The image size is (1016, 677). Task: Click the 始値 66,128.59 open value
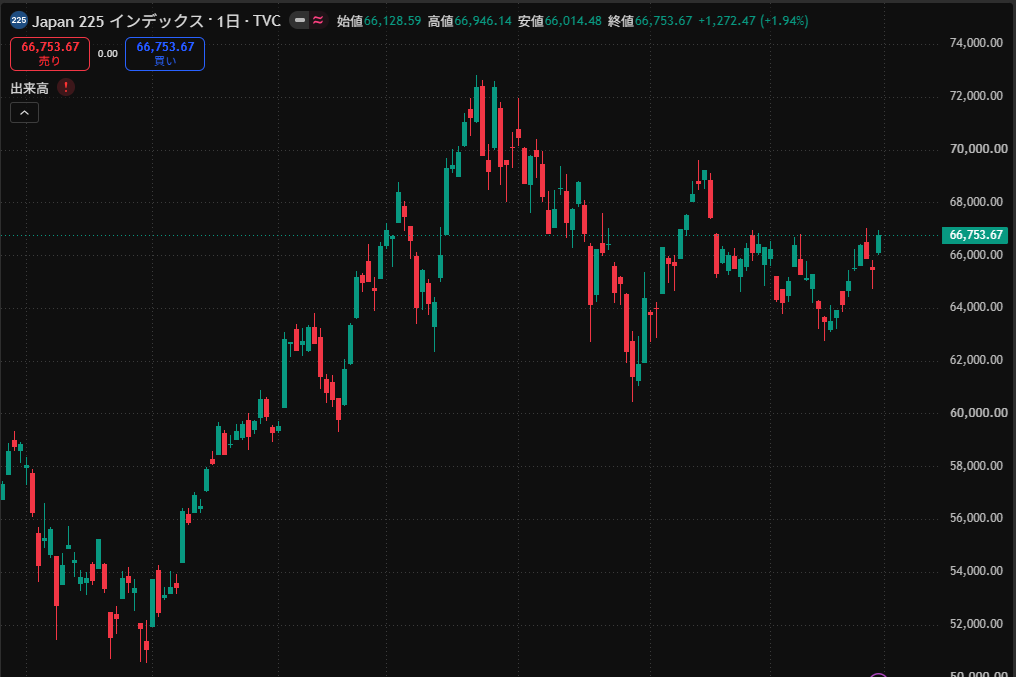click(x=379, y=21)
